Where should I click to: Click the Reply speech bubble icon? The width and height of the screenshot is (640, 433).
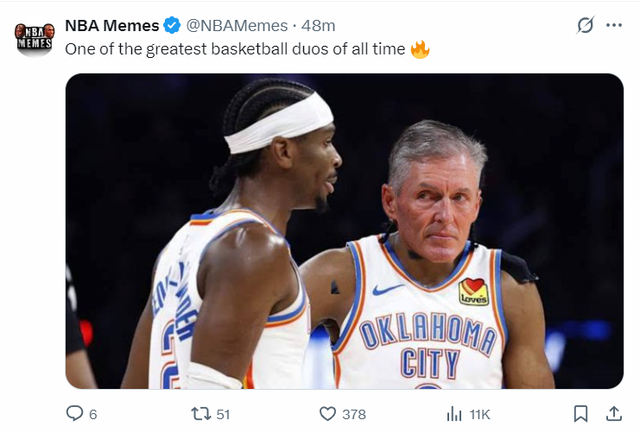[x=74, y=413]
